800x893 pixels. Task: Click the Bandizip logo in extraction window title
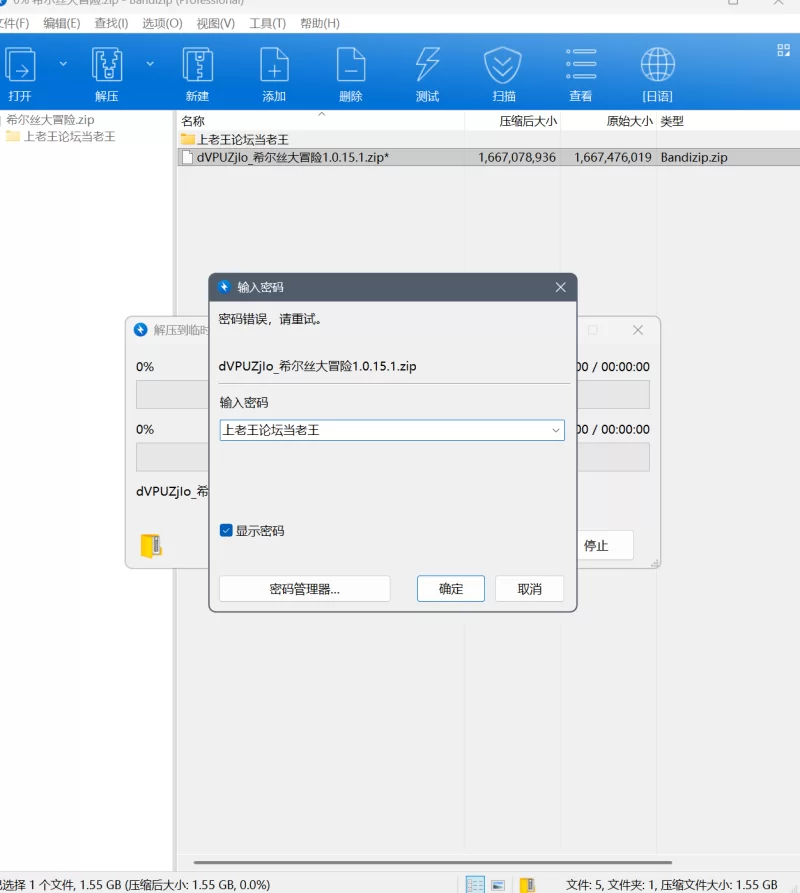coord(141,330)
